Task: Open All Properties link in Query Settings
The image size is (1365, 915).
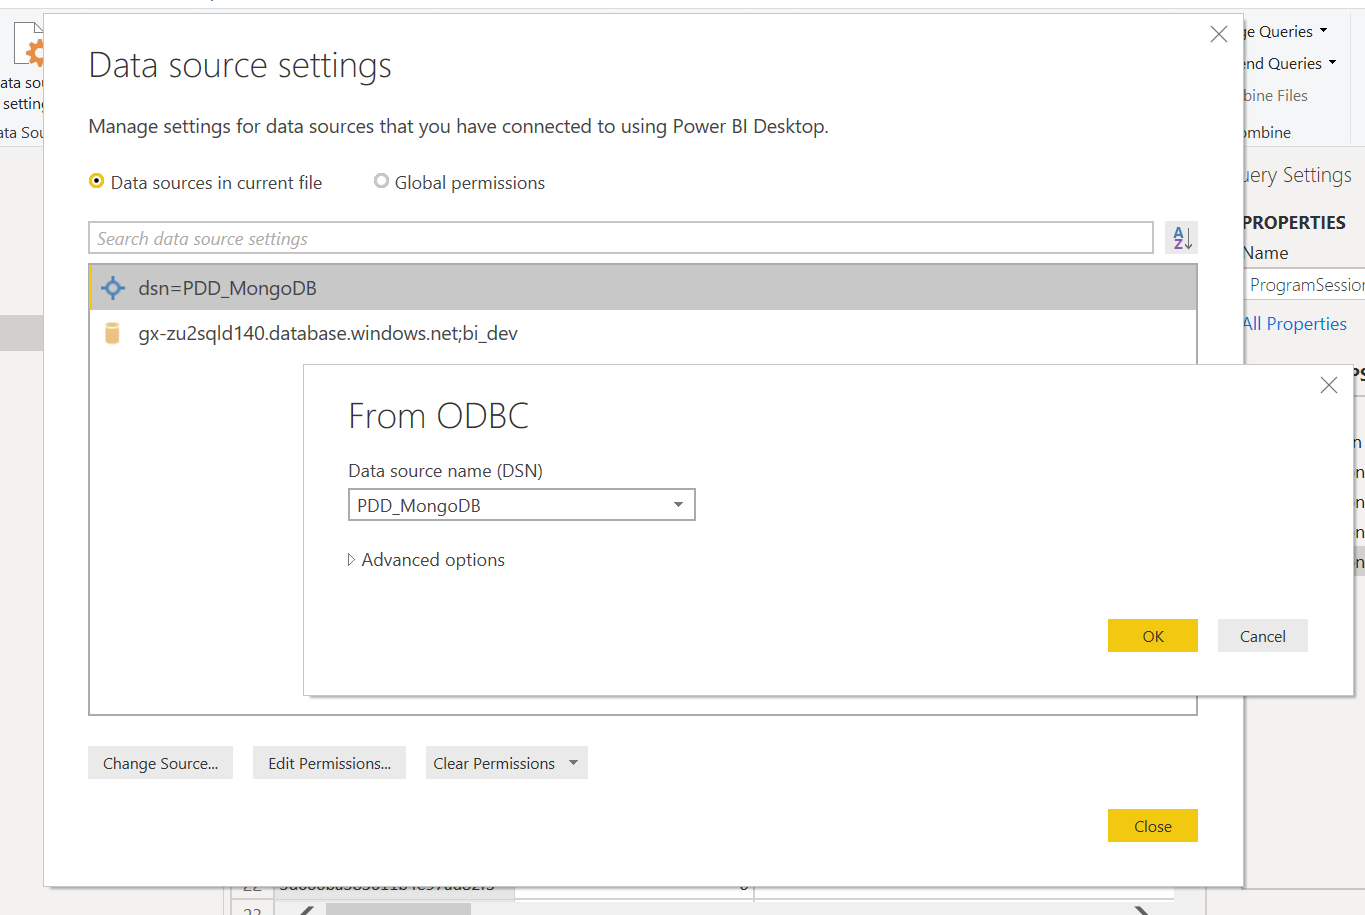Action: [1295, 323]
